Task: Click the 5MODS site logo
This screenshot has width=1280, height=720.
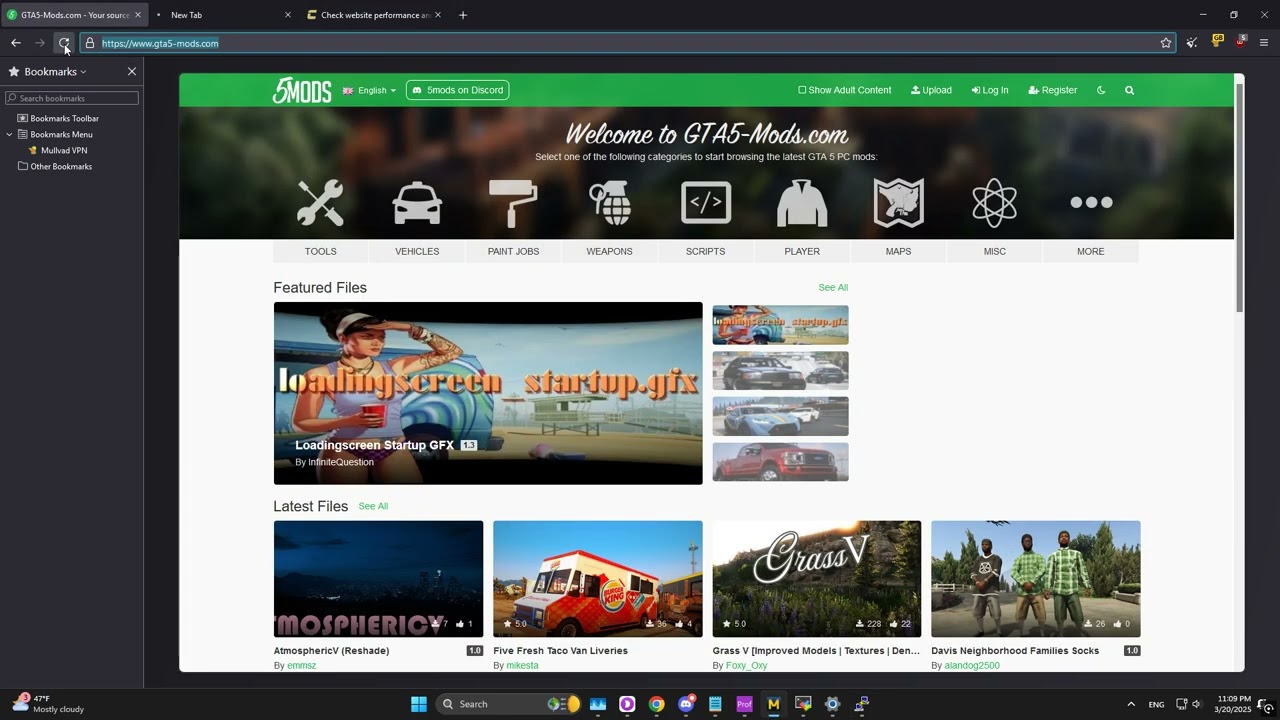Action: (x=301, y=90)
